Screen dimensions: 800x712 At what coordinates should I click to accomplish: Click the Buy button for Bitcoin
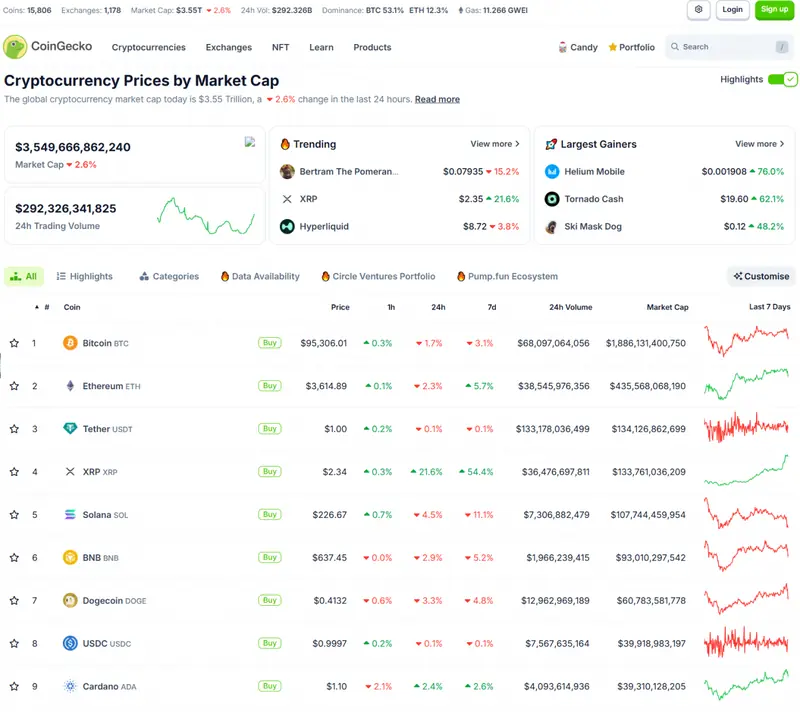[269, 343]
